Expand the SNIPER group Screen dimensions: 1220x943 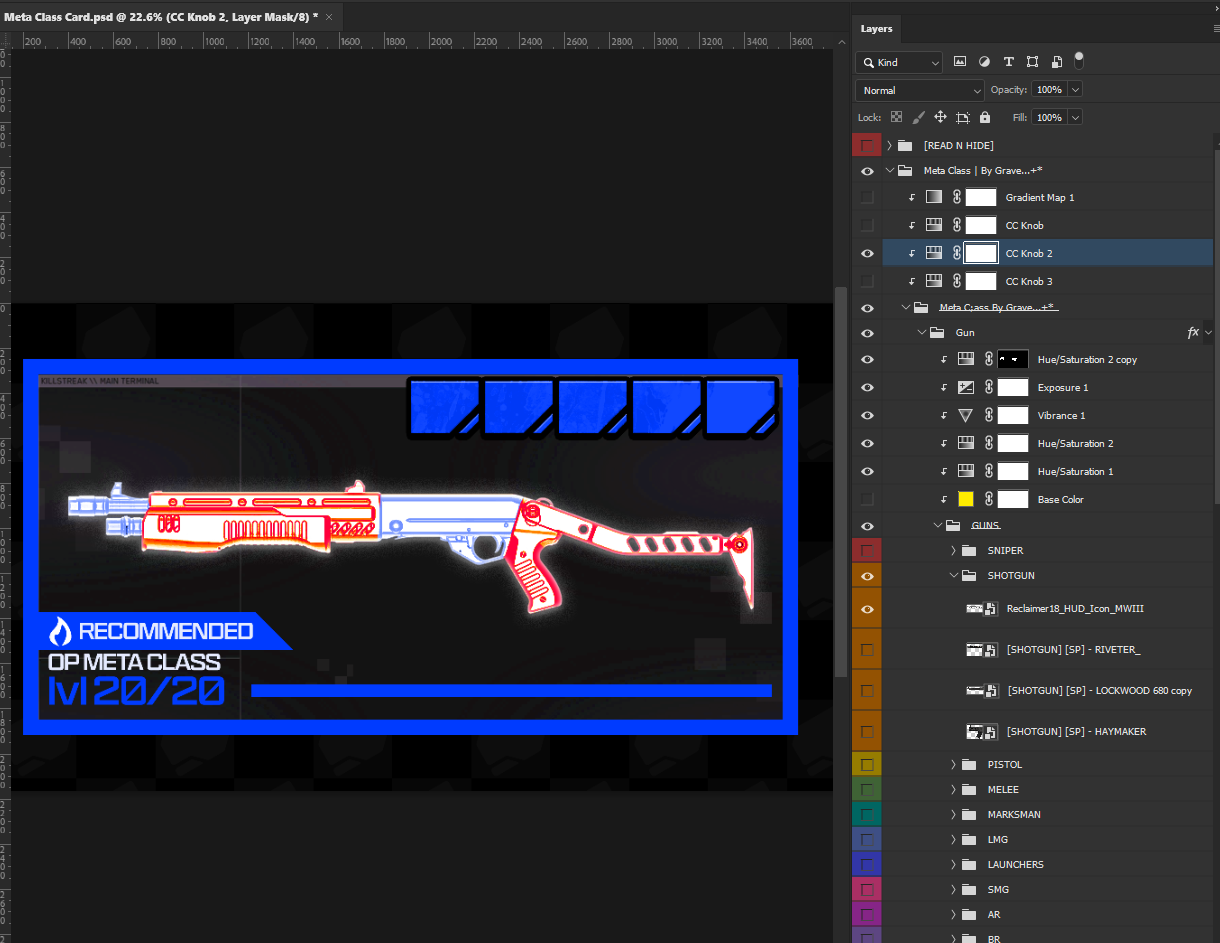[953, 550]
